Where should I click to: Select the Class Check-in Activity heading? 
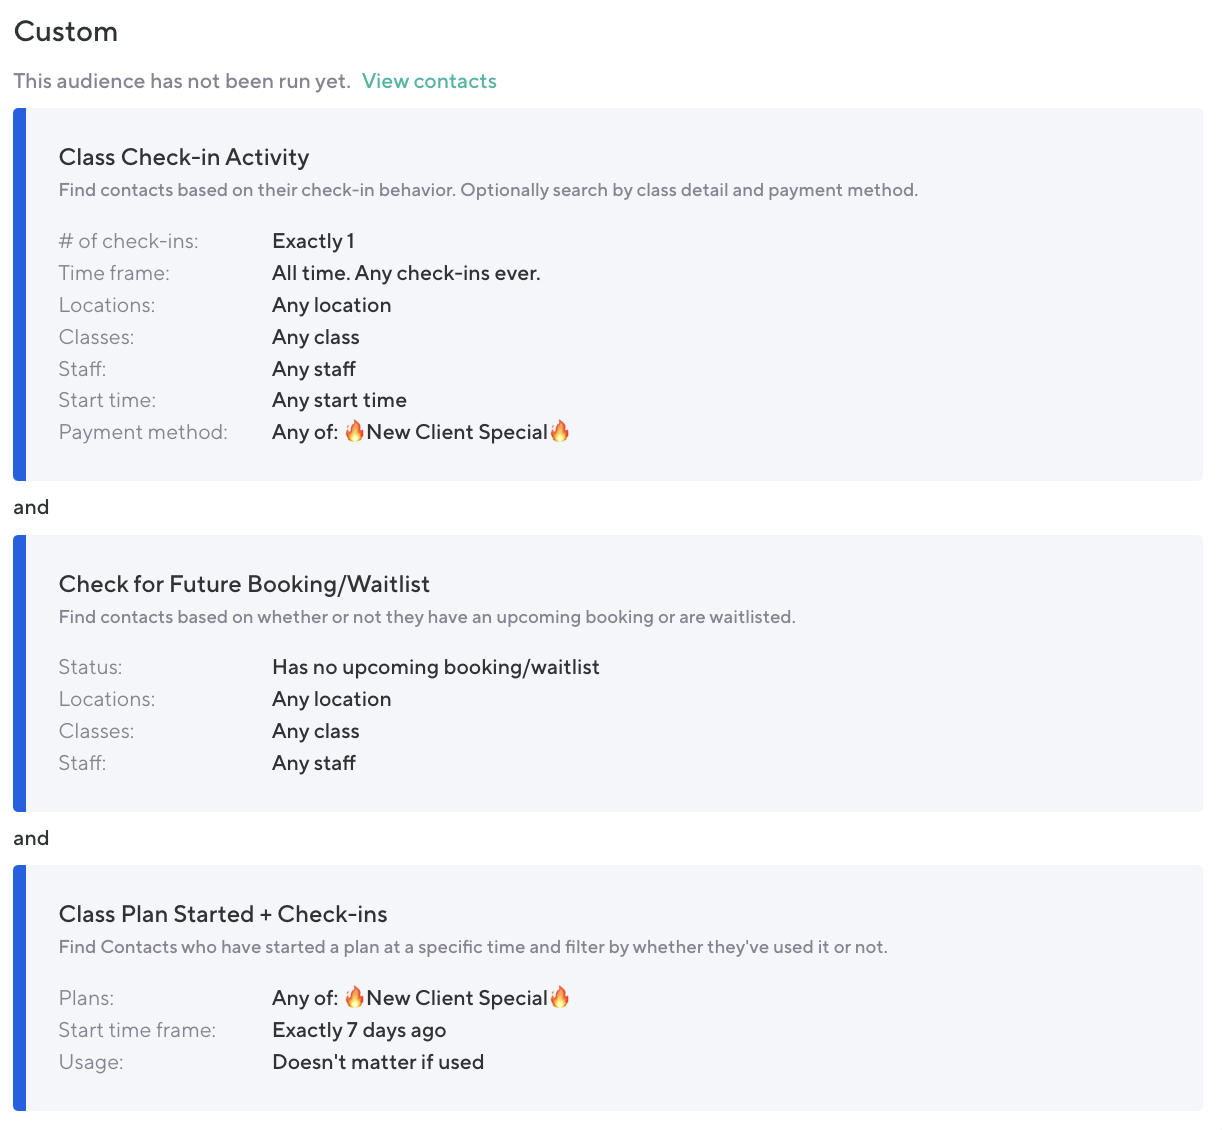point(184,157)
